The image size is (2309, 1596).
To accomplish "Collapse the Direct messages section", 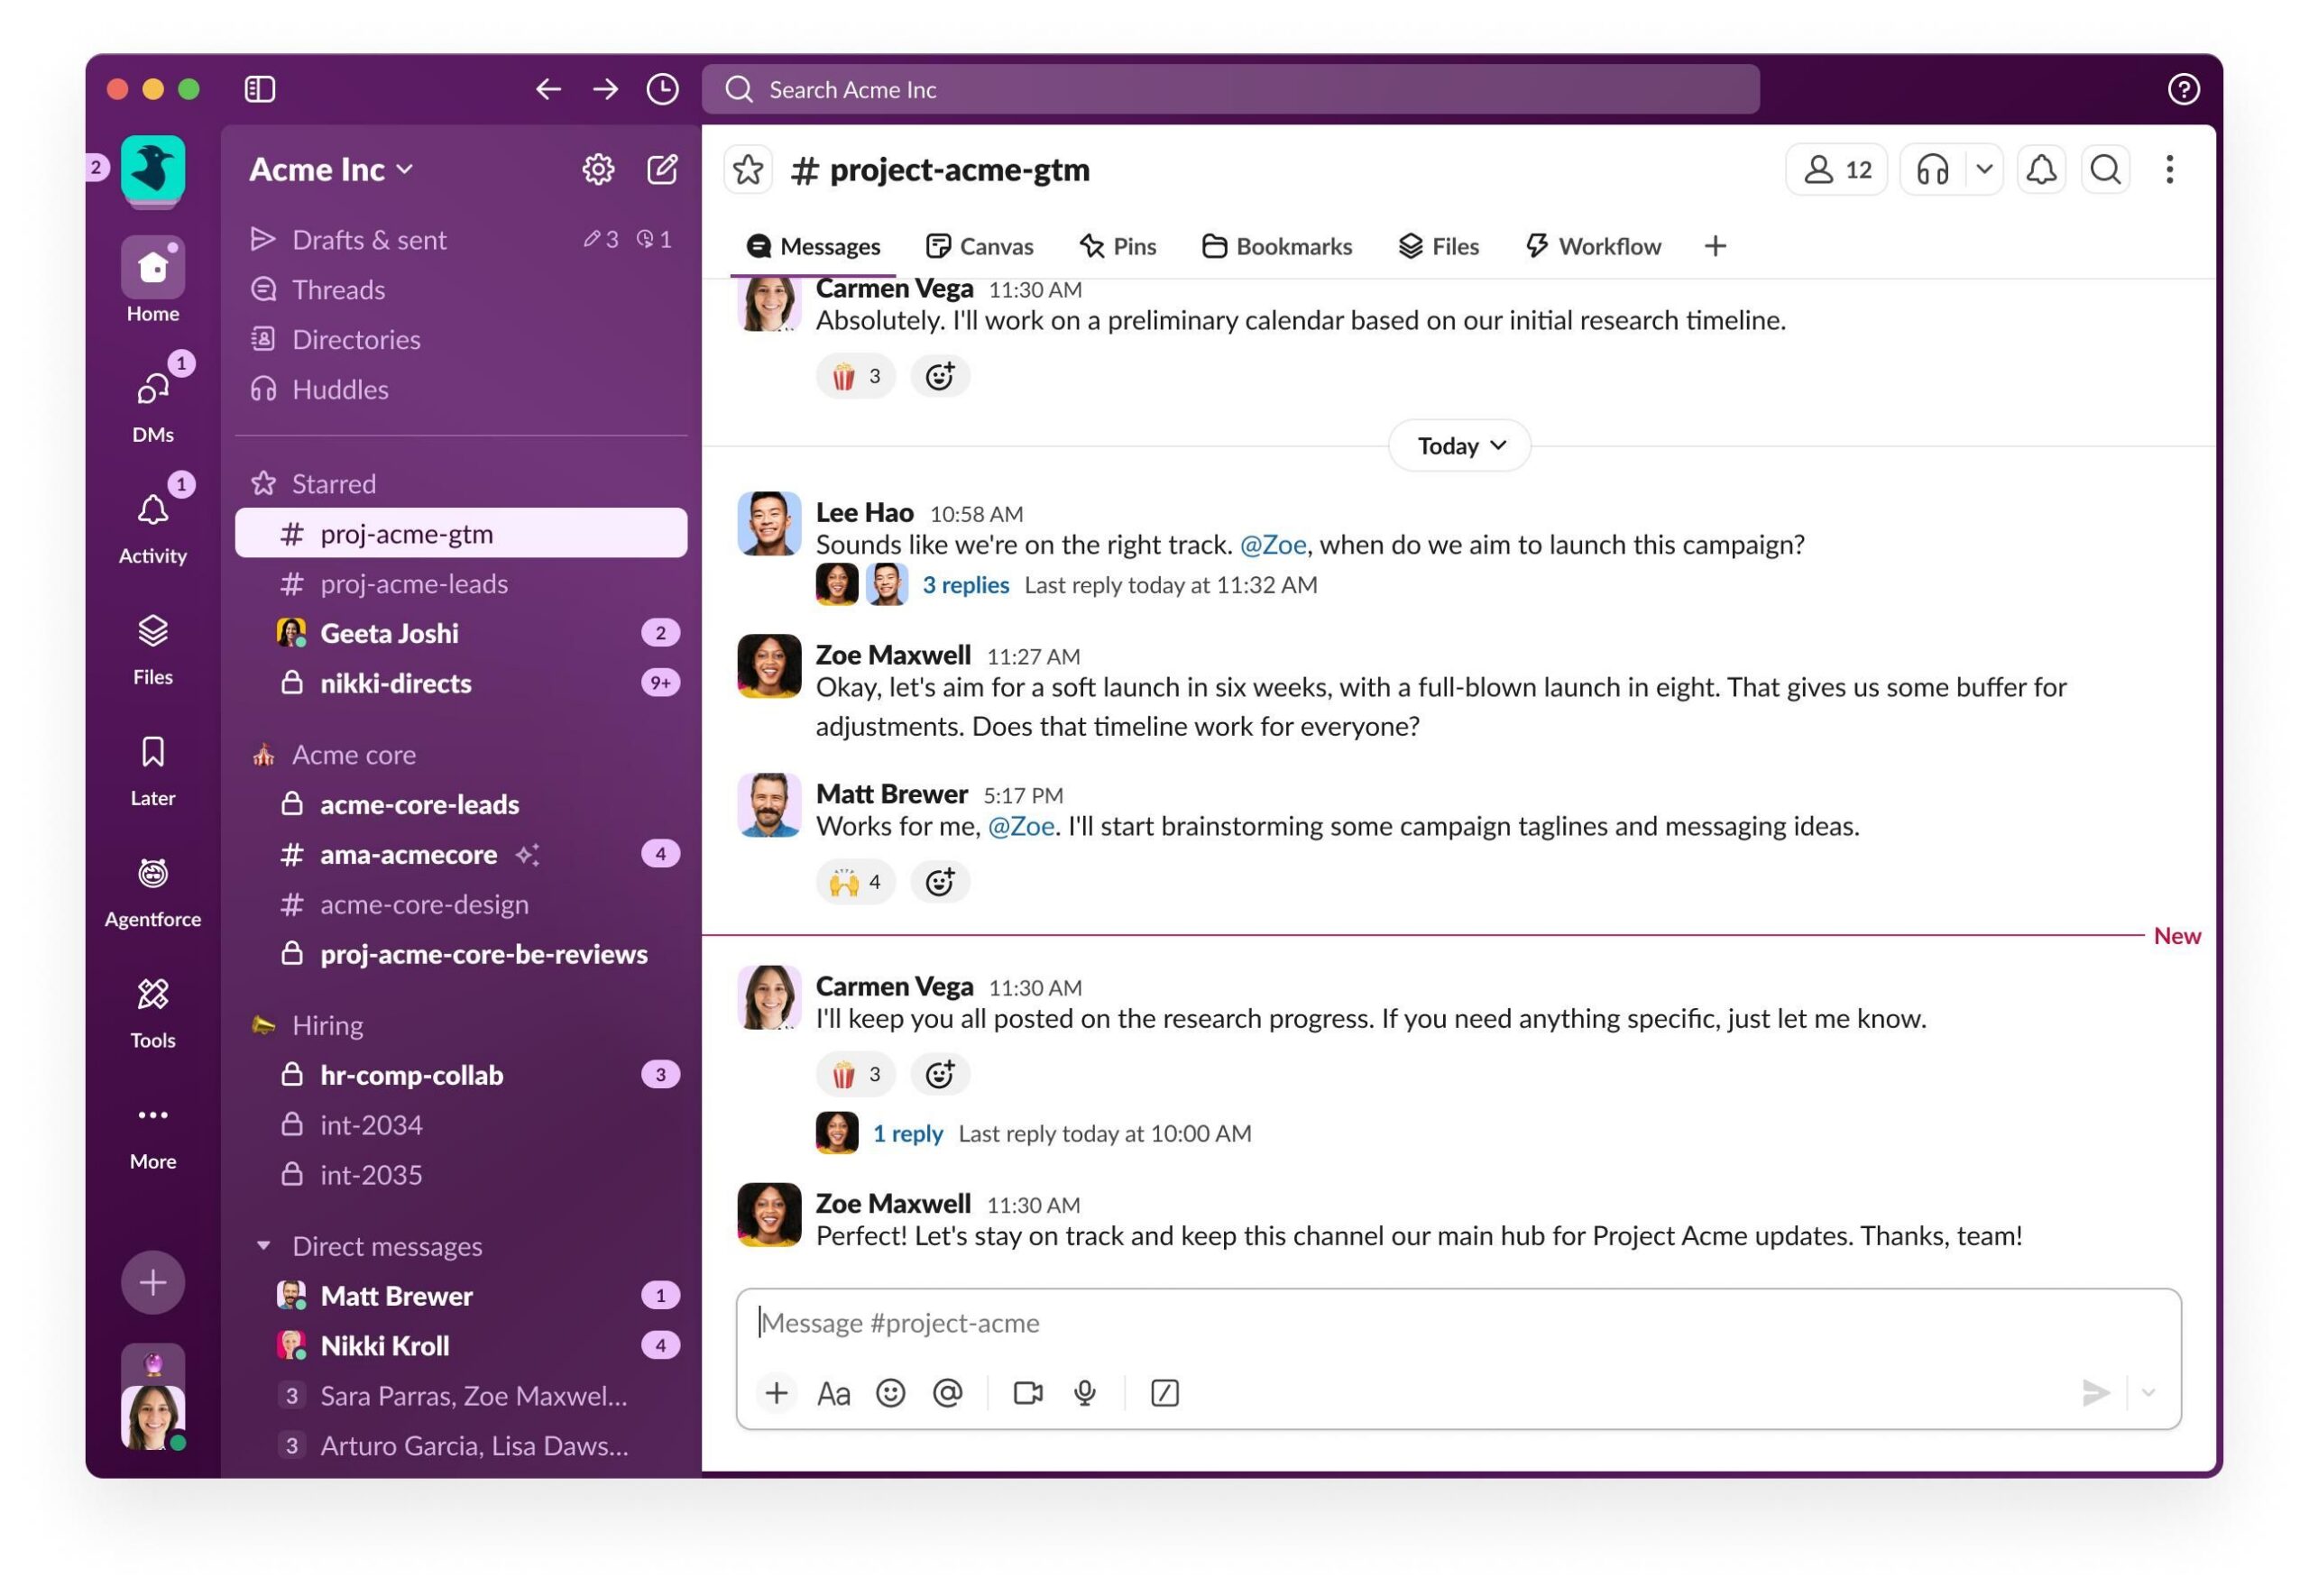I will 263,1245.
